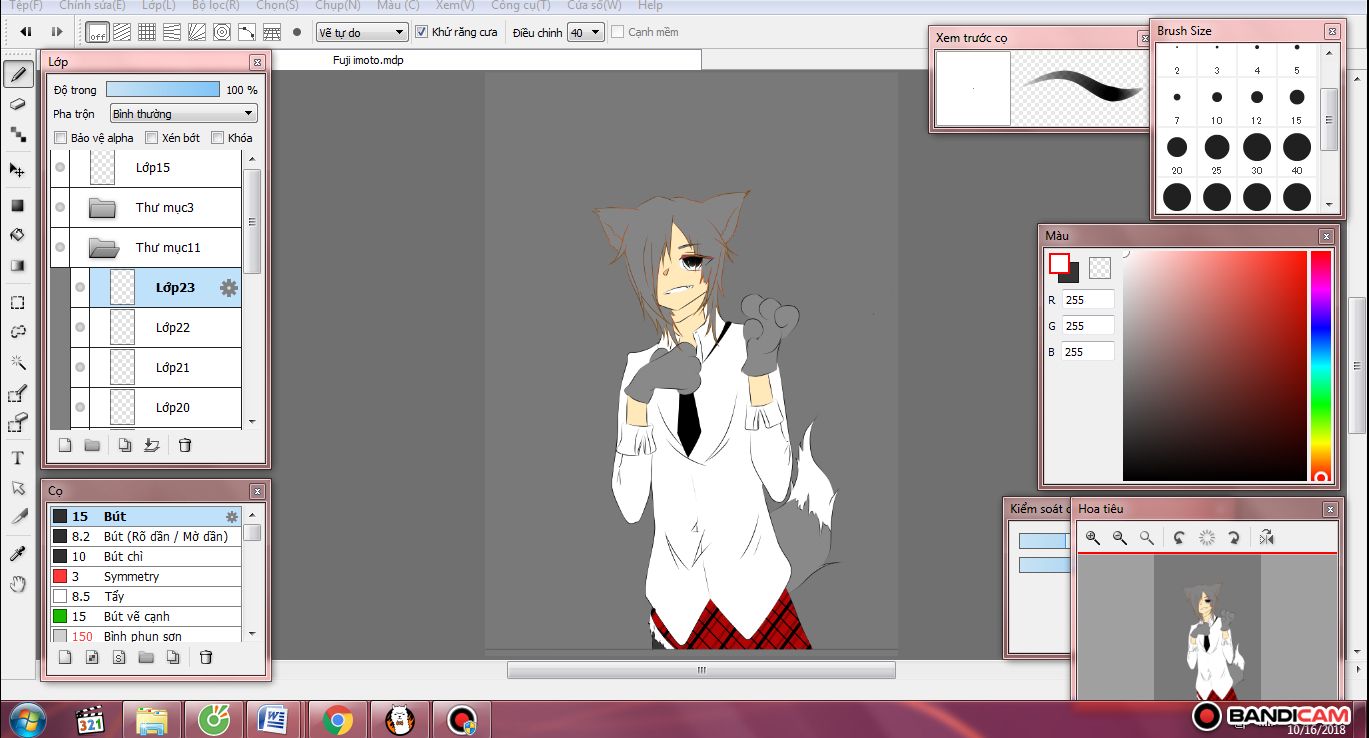Choose the Magic Wand selection tool
This screenshot has height=738, width=1369.
pyautogui.click(x=17, y=362)
